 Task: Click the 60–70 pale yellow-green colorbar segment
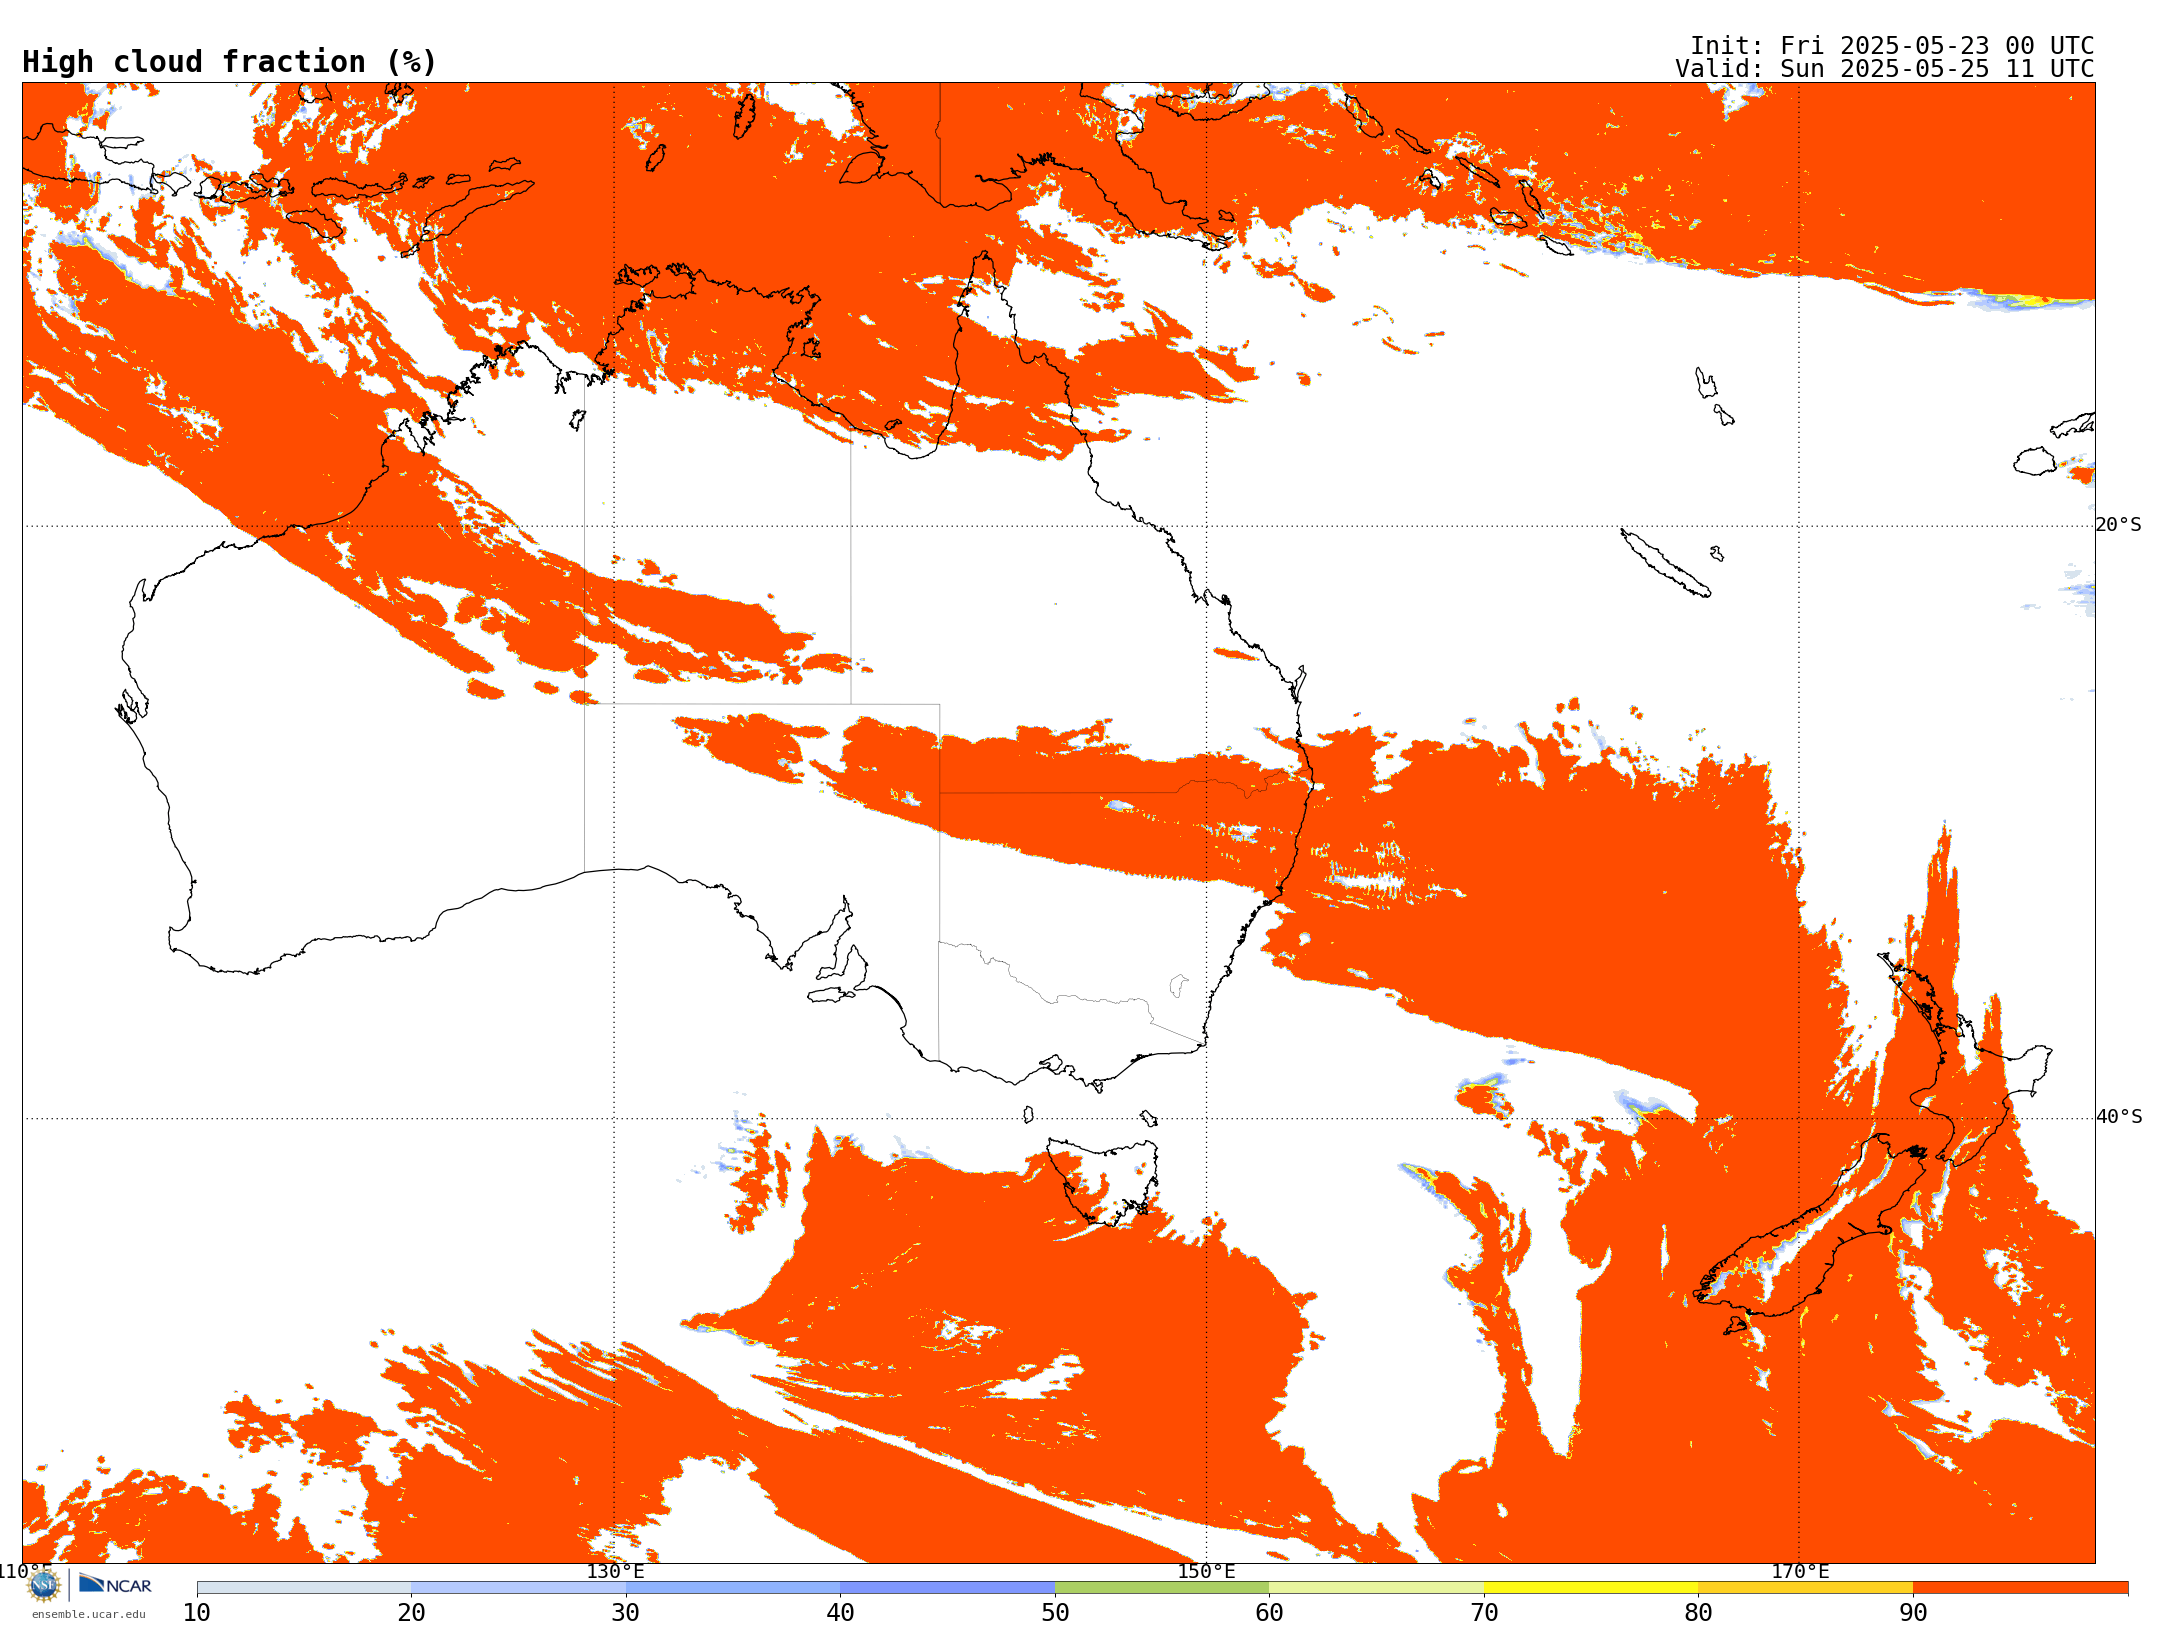tap(1376, 1588)
